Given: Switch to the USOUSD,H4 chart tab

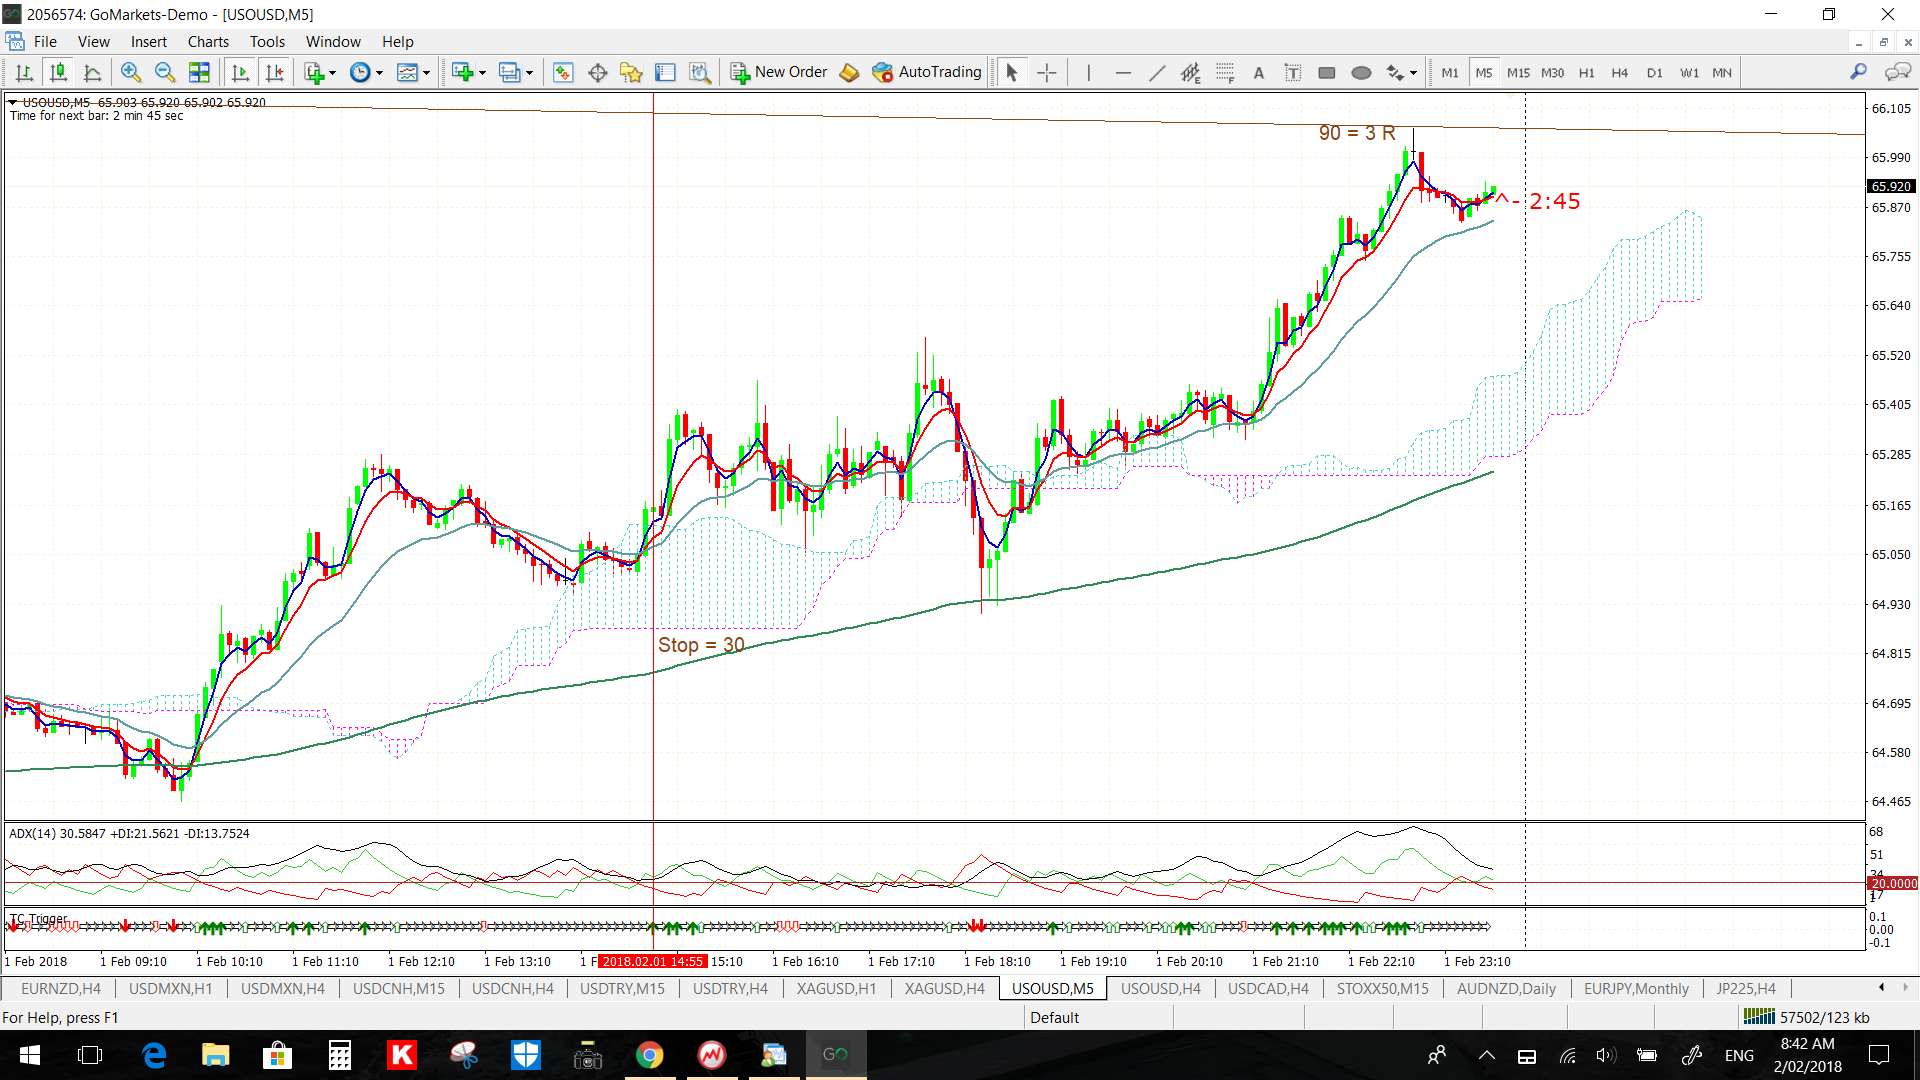Looking at the screenshot, I should tap(1160, 988).
